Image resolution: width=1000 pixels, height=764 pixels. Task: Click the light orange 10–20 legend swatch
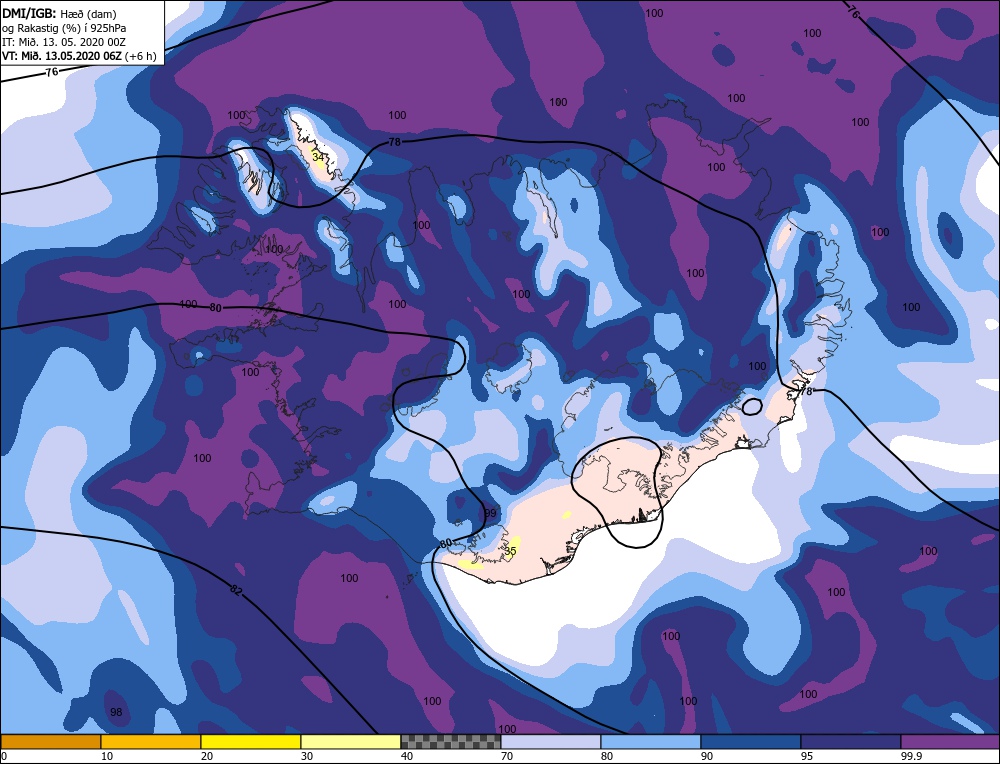(151, 741)
